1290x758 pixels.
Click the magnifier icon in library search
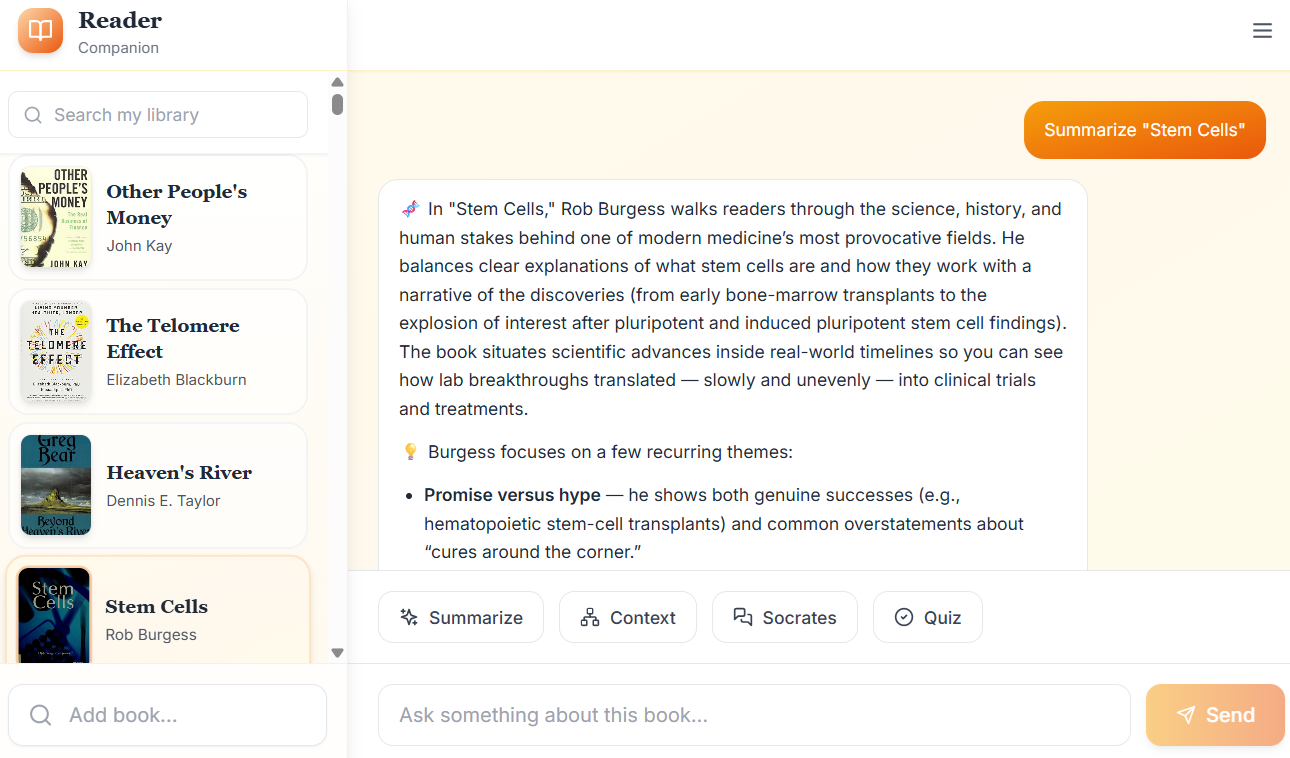[33, 114]
